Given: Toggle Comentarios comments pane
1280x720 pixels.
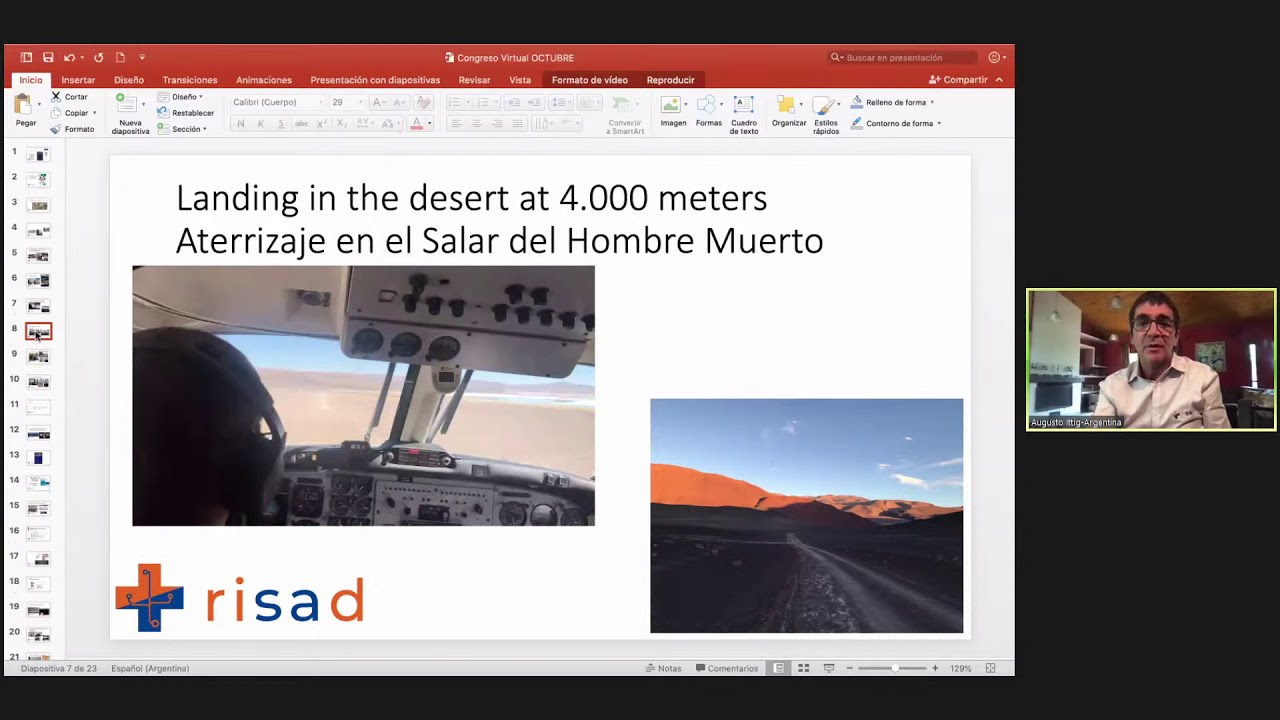Looking at the screenshot, I should (x=727, y=668).
